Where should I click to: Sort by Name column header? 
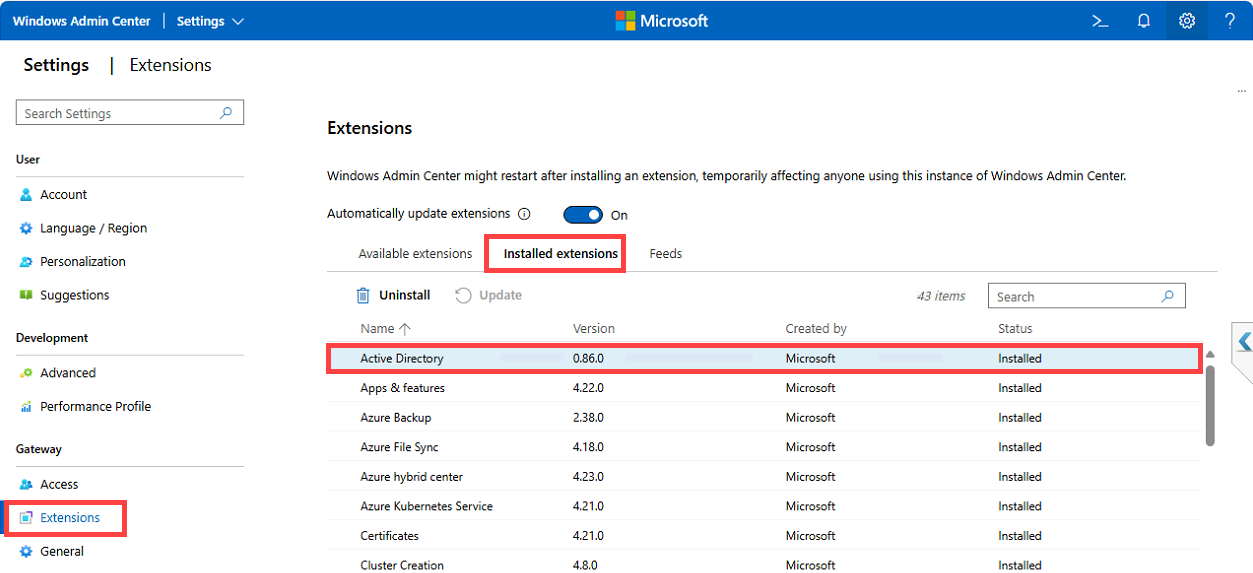coord(385,328)
